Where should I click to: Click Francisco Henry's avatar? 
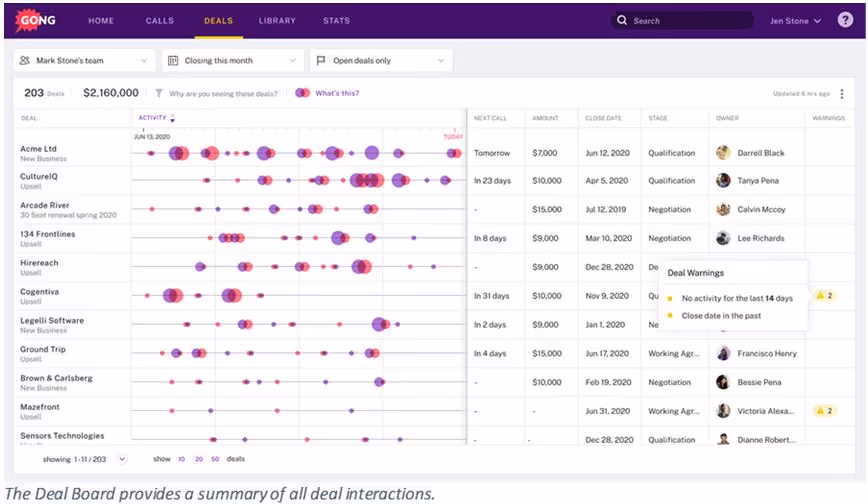723,353
